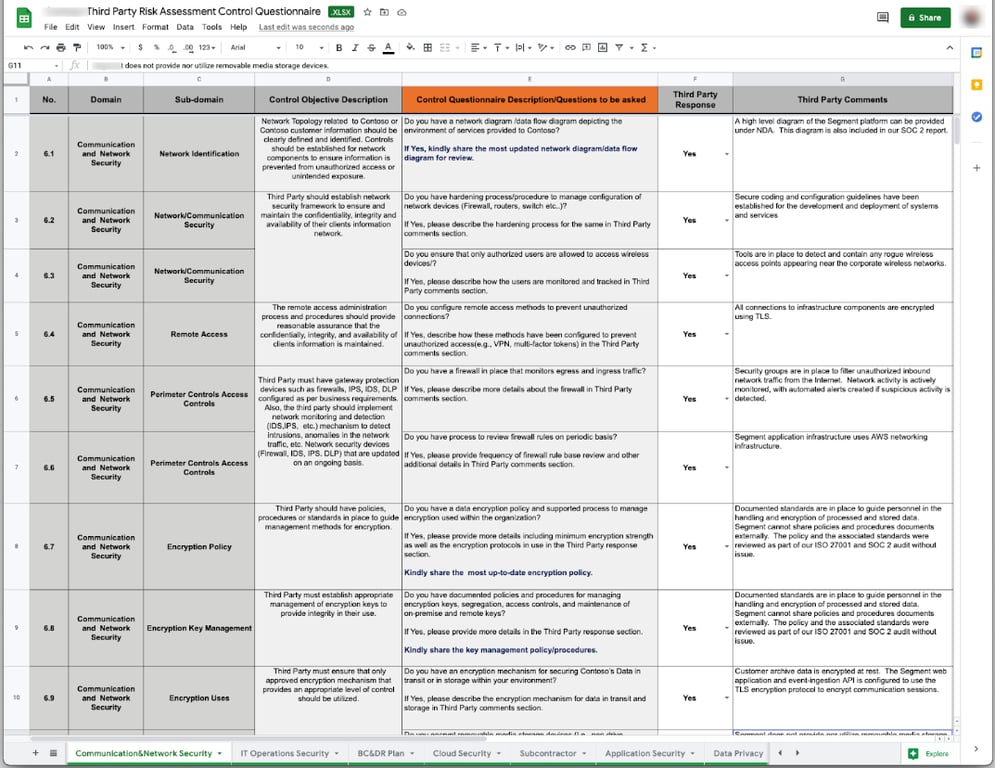Viewport: 995px width, 768px height.
Task: Toggle italic formatting
Action: [355, 48]
